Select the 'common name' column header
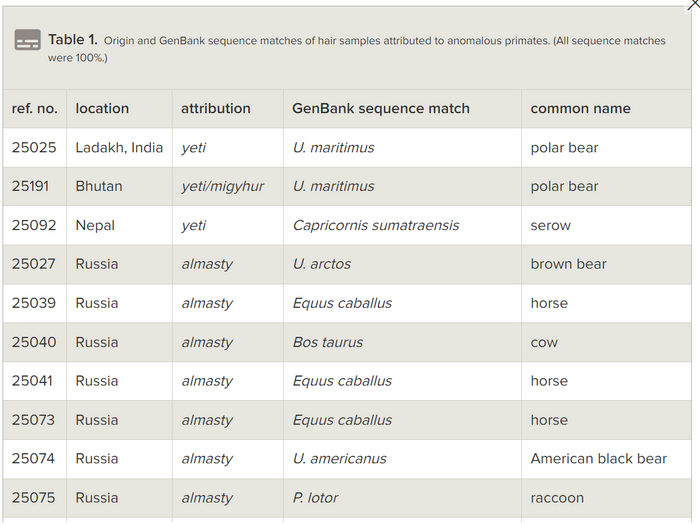 580,108
